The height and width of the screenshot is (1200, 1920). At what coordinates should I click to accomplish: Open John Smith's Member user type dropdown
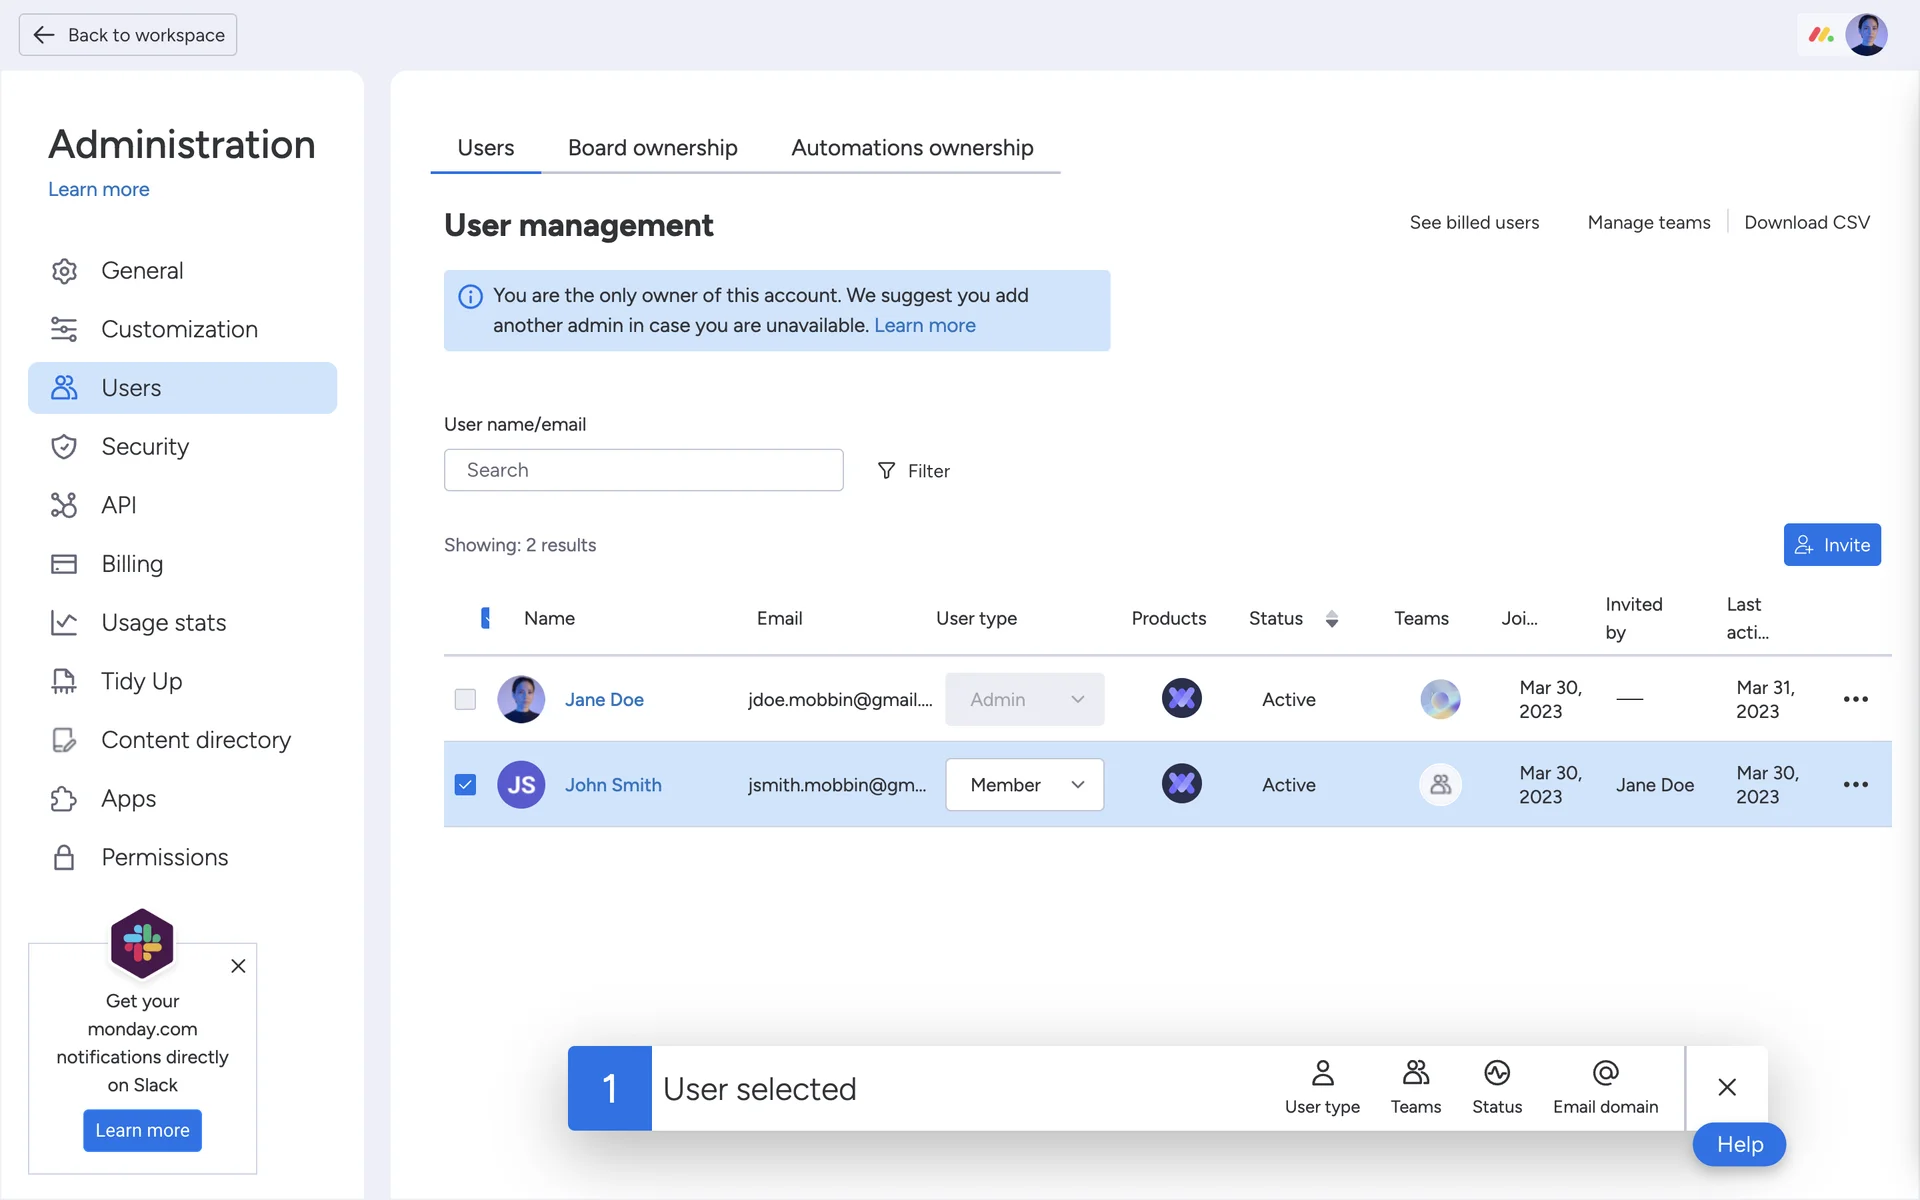[x=1024, y=784]
